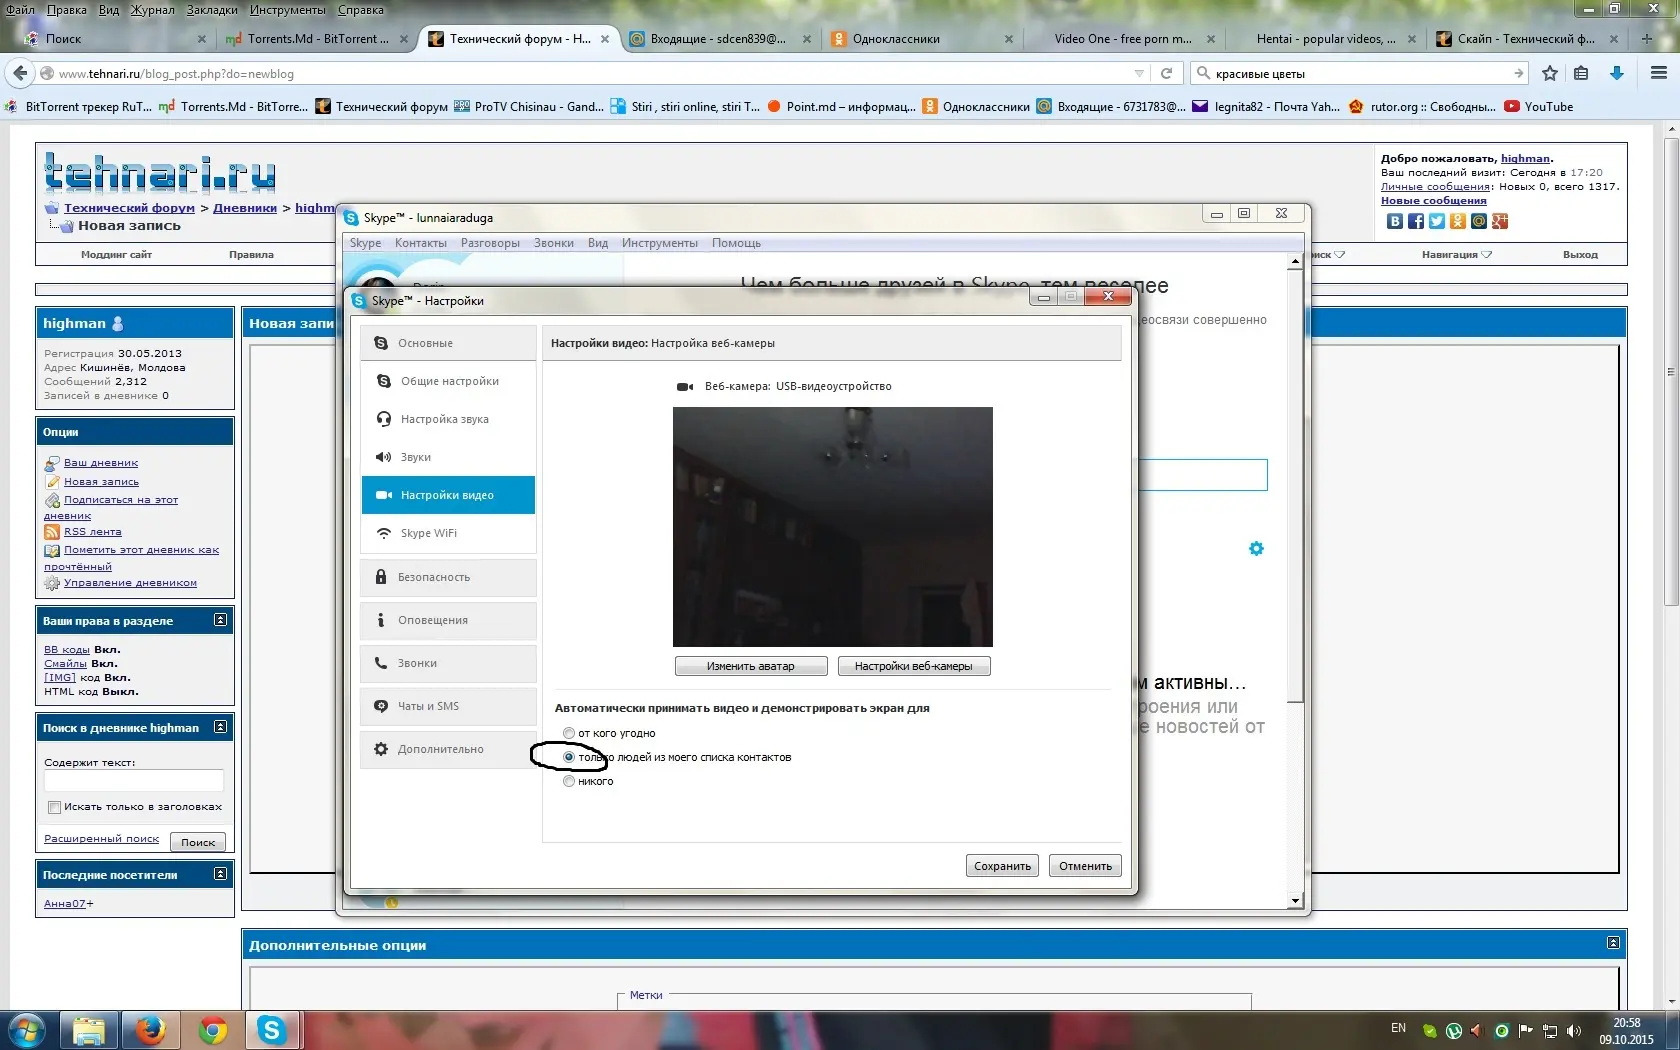Expand the 'Навигация' dropdown menu

(x=1456, y=254)
